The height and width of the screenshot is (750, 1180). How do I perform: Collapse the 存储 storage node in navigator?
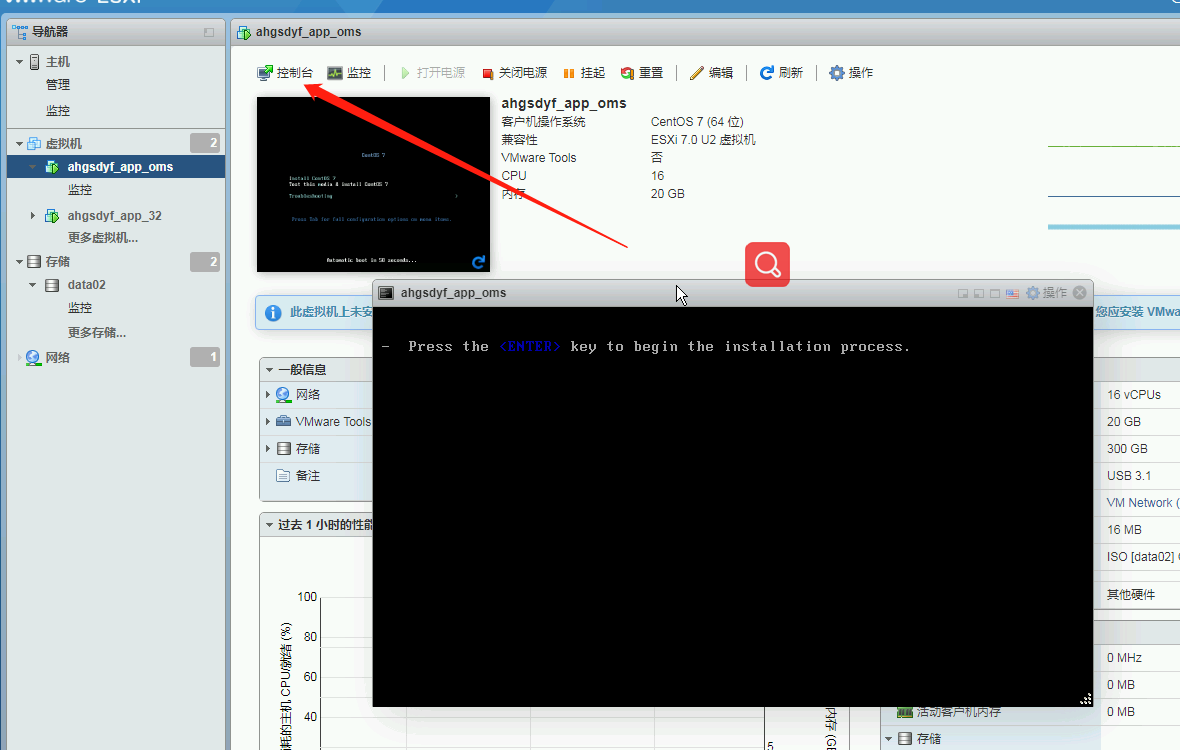click(20, 262)
